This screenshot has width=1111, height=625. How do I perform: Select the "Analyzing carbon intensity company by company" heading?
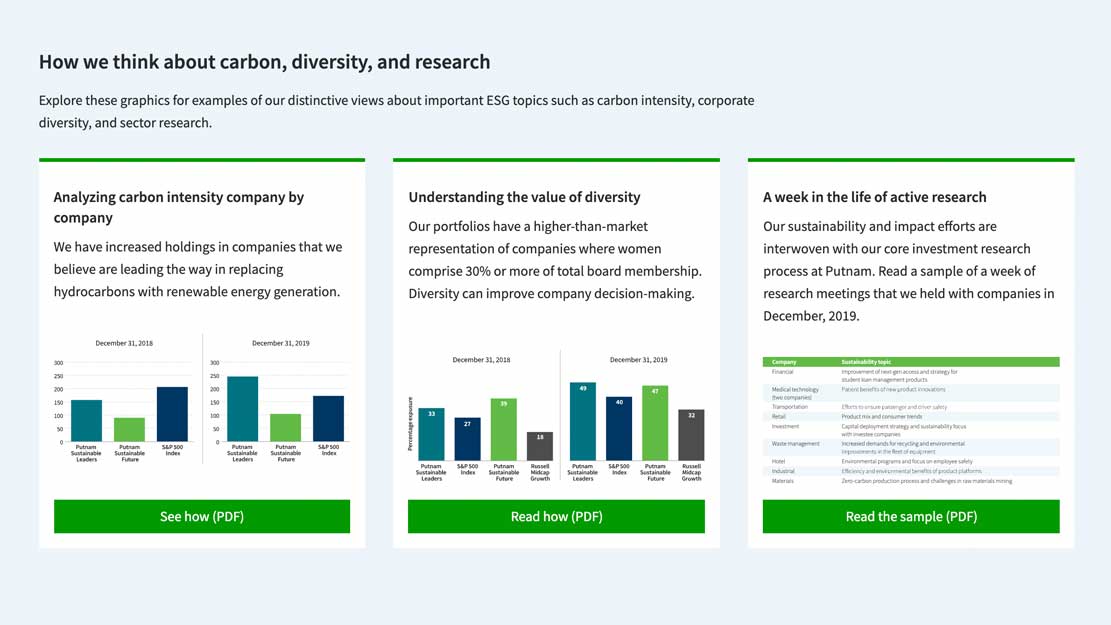tap(178, 207)
